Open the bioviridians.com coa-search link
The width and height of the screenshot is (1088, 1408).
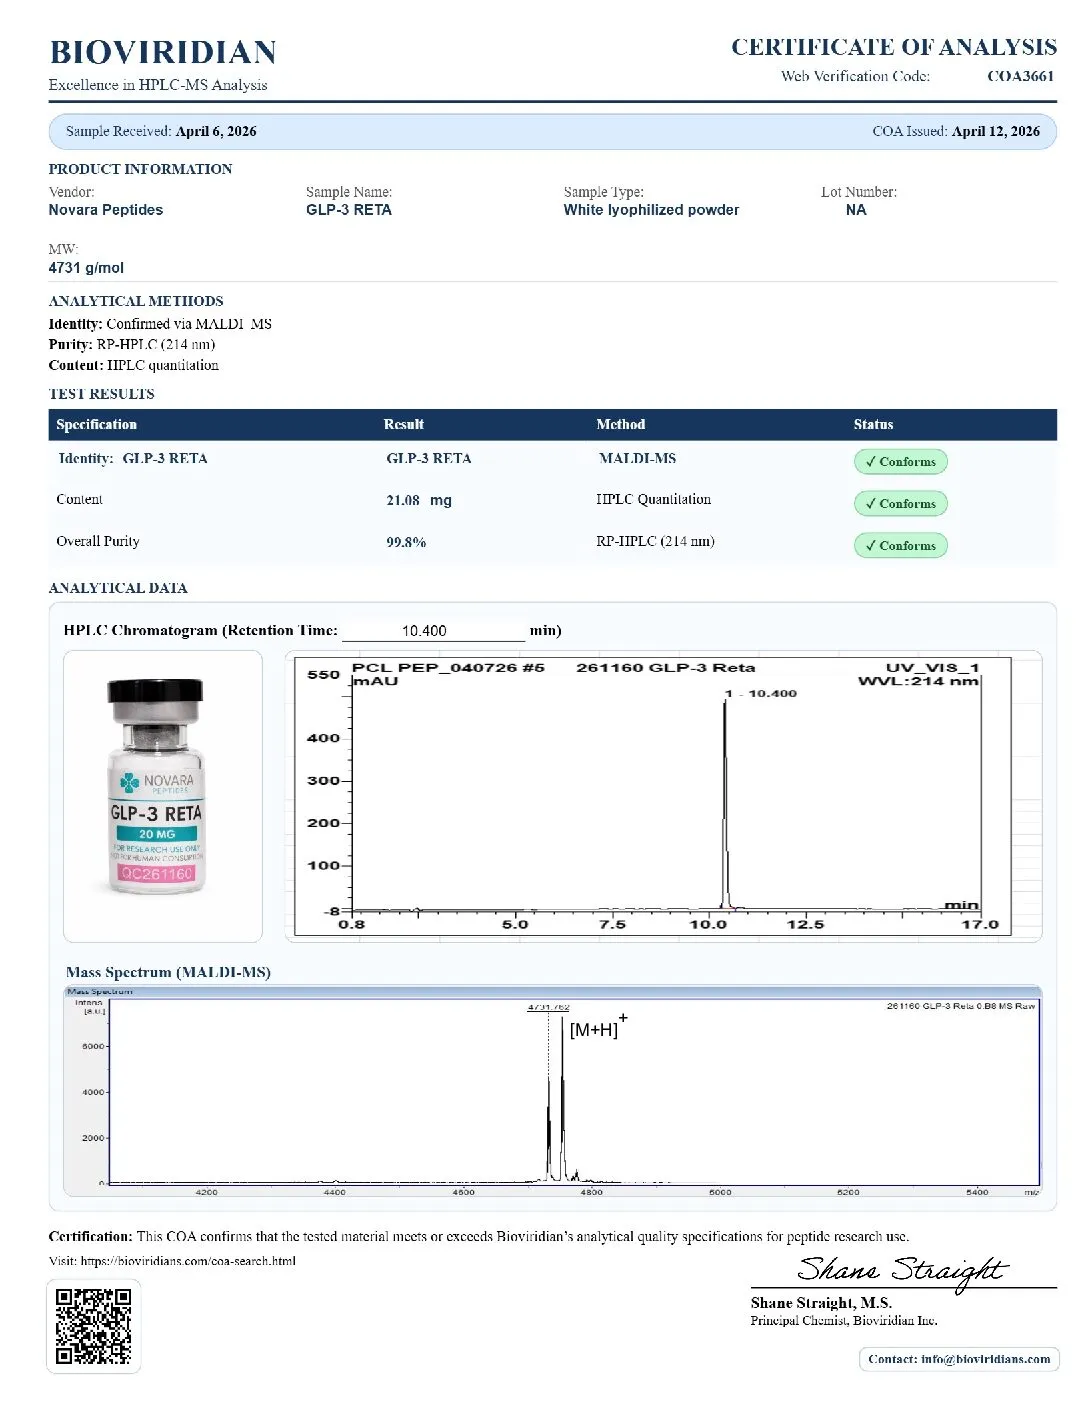[188, 1261]
